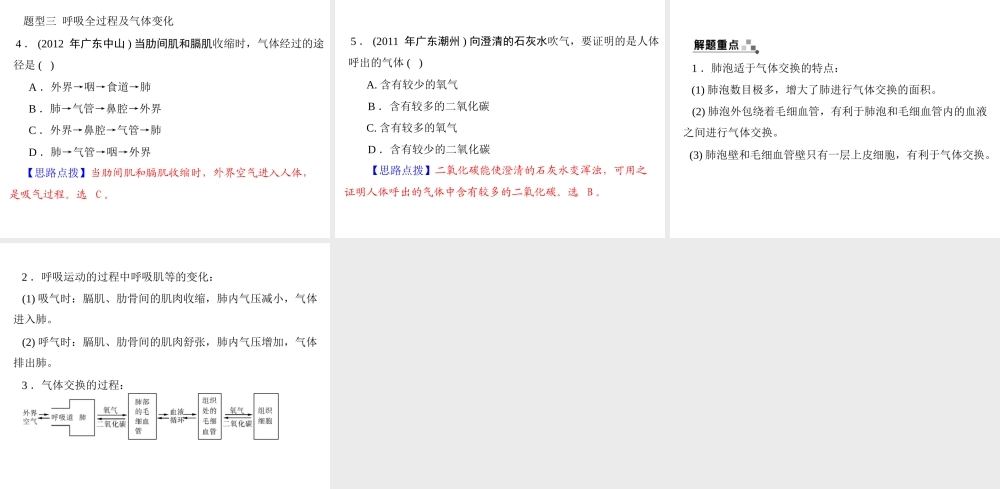Select option A. 含有较少的氧气
The width and height of the screenshot is (1000, 489).
(x=412, y=84)
